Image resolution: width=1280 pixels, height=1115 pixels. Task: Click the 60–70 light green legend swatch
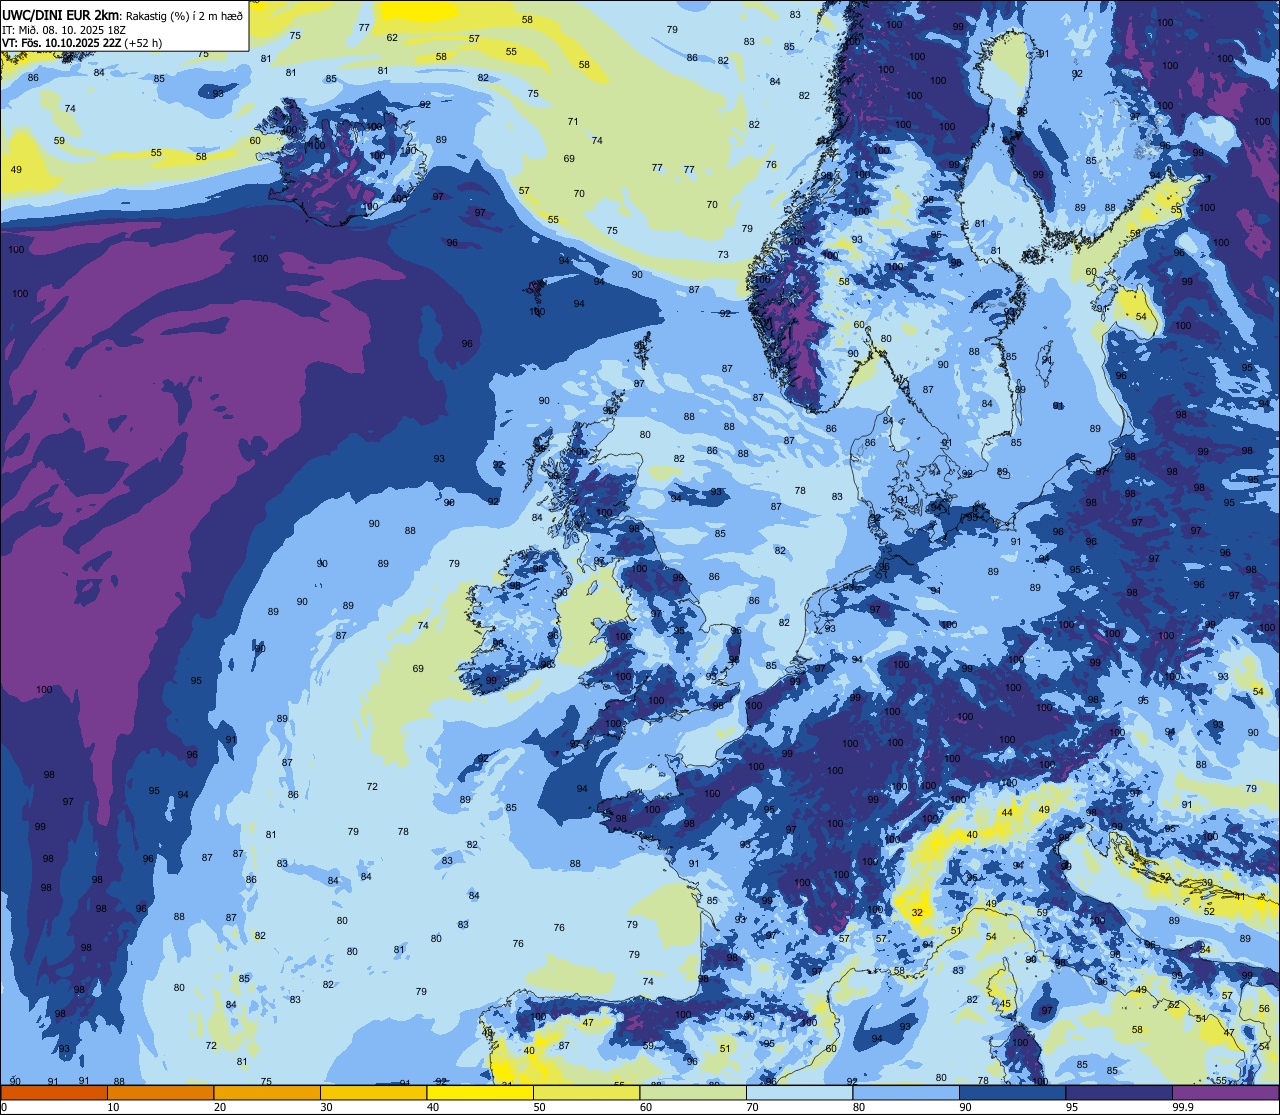(x=693, y=1092)
